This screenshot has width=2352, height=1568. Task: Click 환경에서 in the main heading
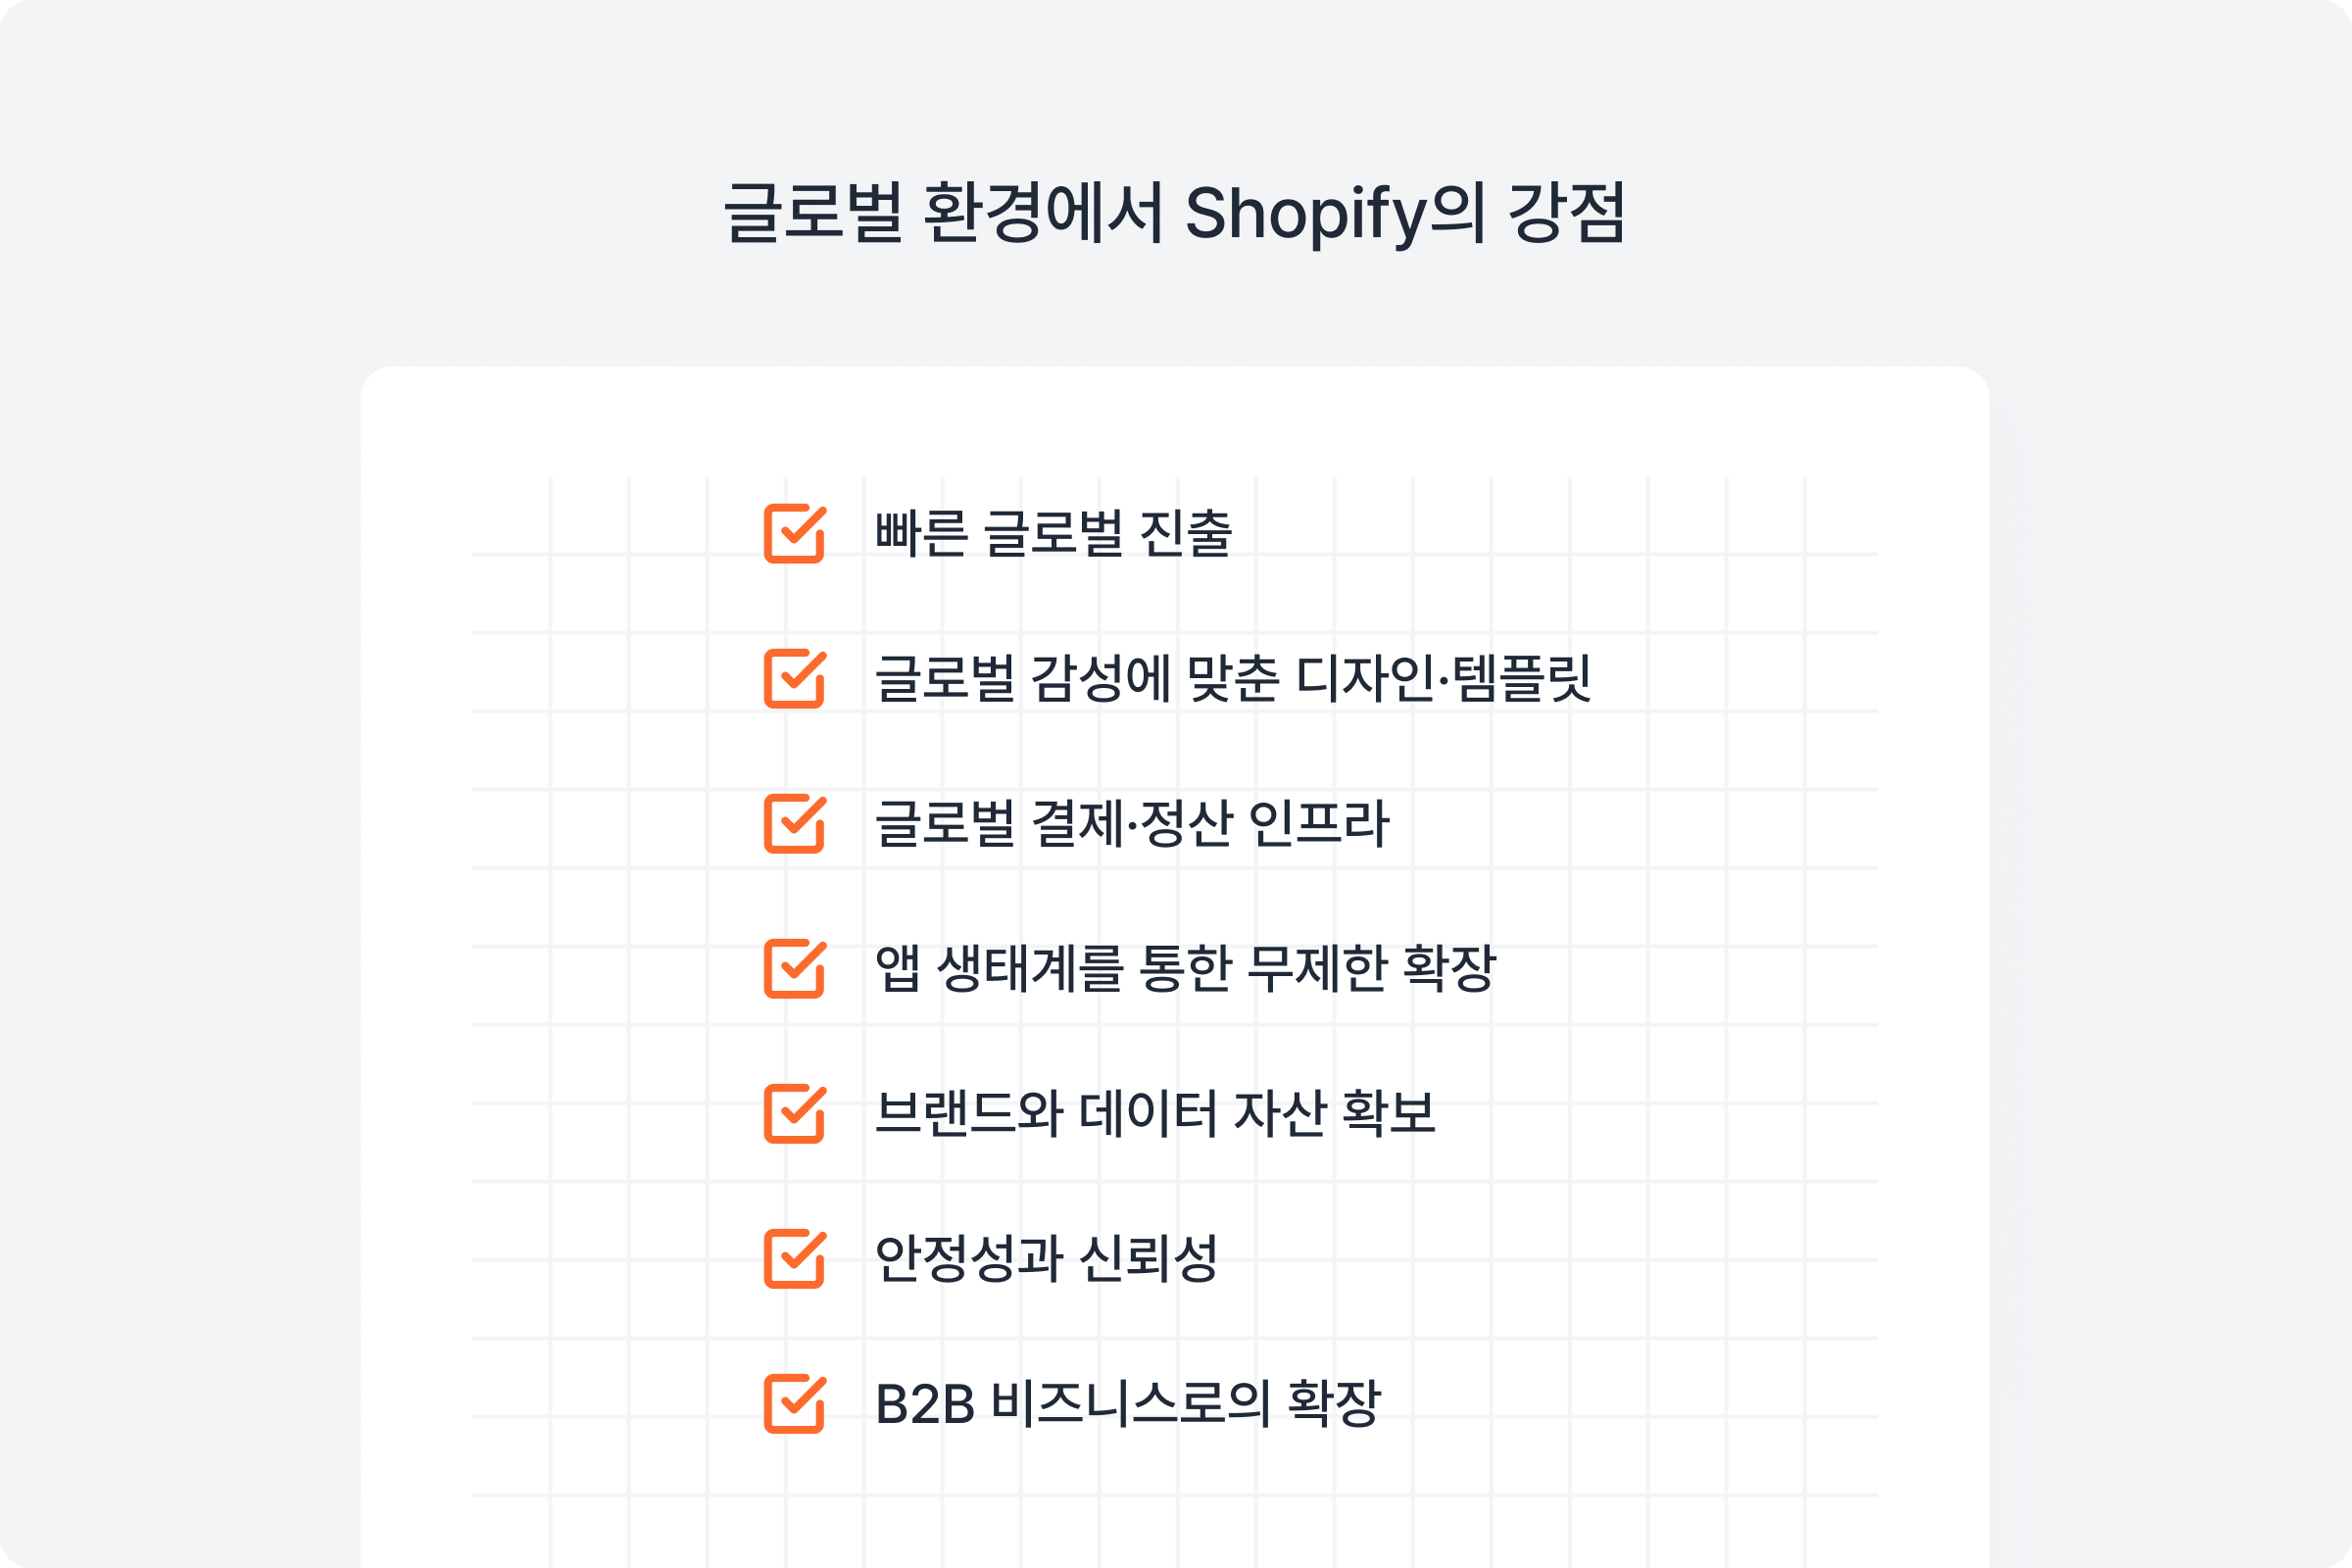(1043, 213)
